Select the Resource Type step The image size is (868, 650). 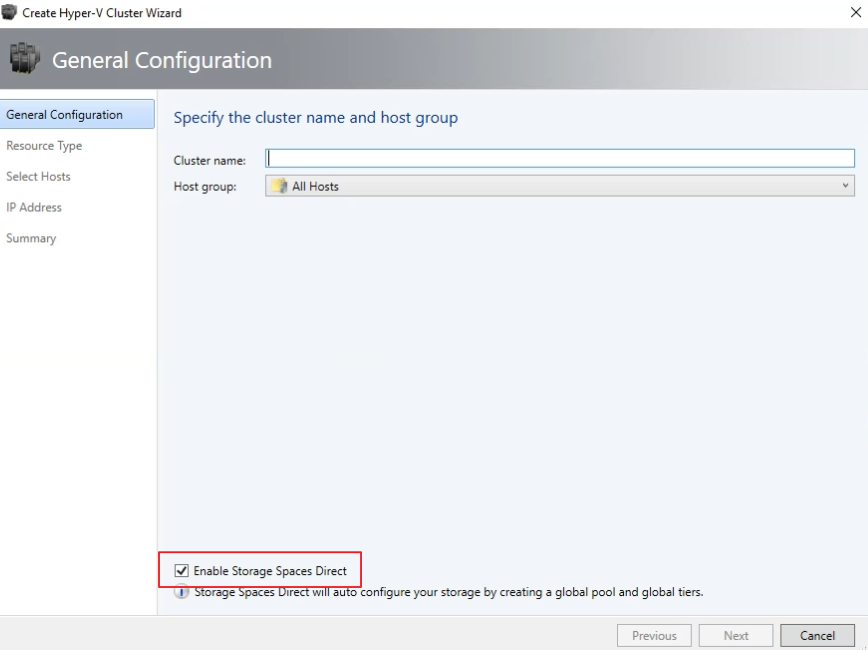44,145
